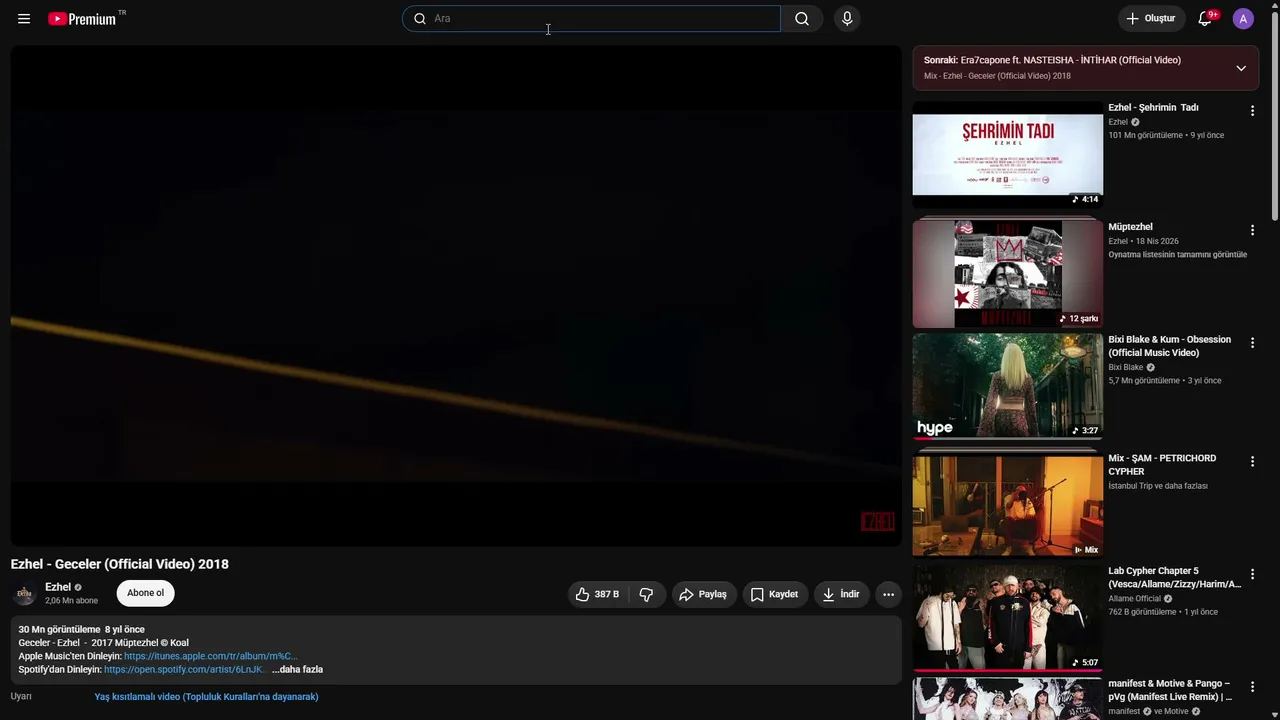Open Şehrimin Tadı video thumbnail
Image resolution: width=1280 pixels, height=720 pixels.
[1008, 154]
